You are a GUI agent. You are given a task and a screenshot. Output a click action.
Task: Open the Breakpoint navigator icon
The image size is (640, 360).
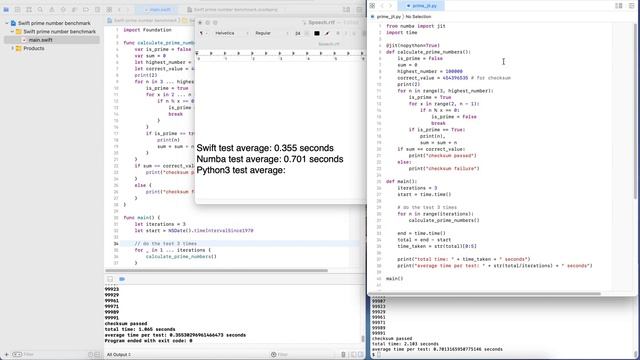(x=86, y=9)
